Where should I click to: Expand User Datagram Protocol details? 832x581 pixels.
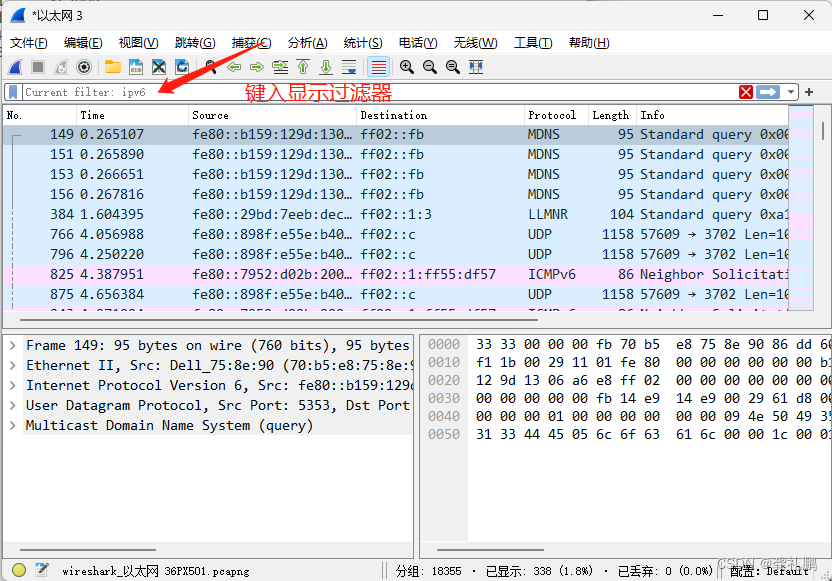tap(12, 405)
